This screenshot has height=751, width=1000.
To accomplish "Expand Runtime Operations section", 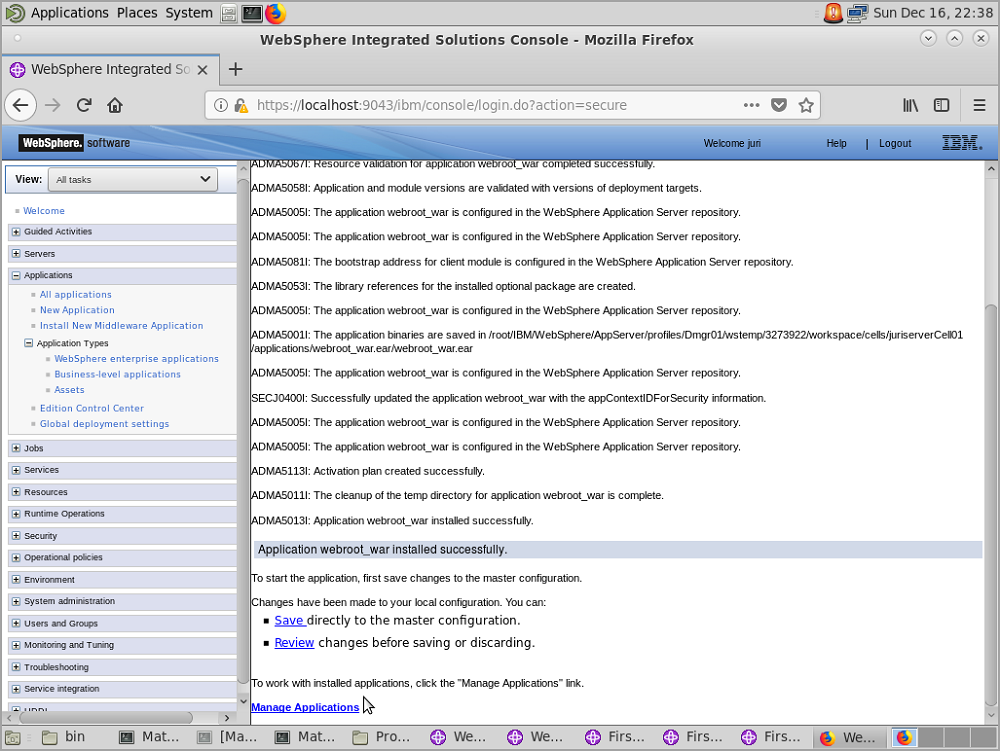I will pos(16,514).
